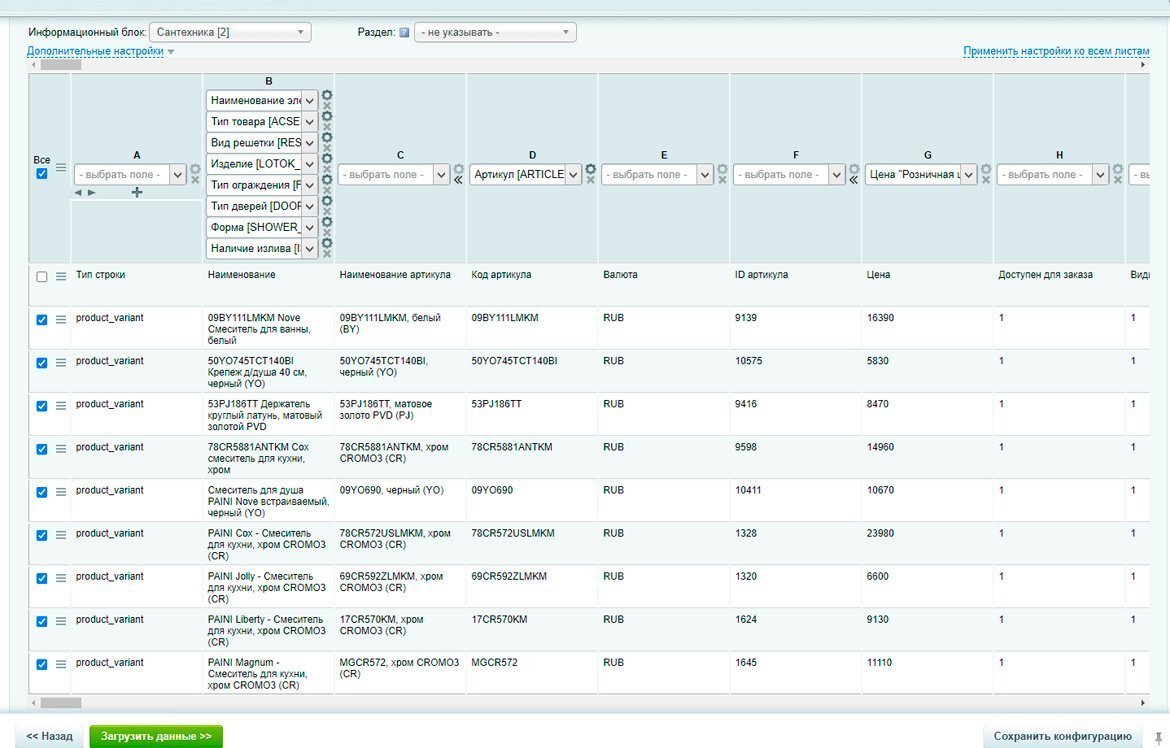
Task: Remove the Цена "Розничная" field with its X icon
Action: coord(986,180)
